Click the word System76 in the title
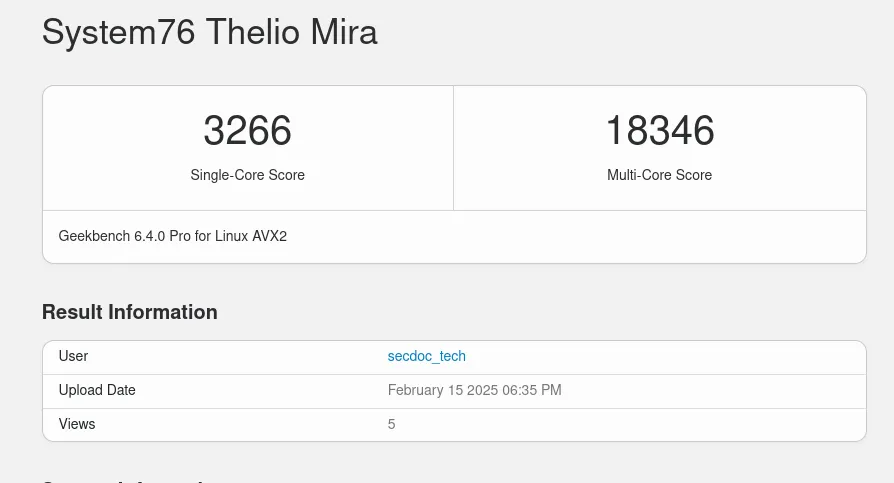The height and width of the screenshot is (483, 894). [x=119, y=33]
